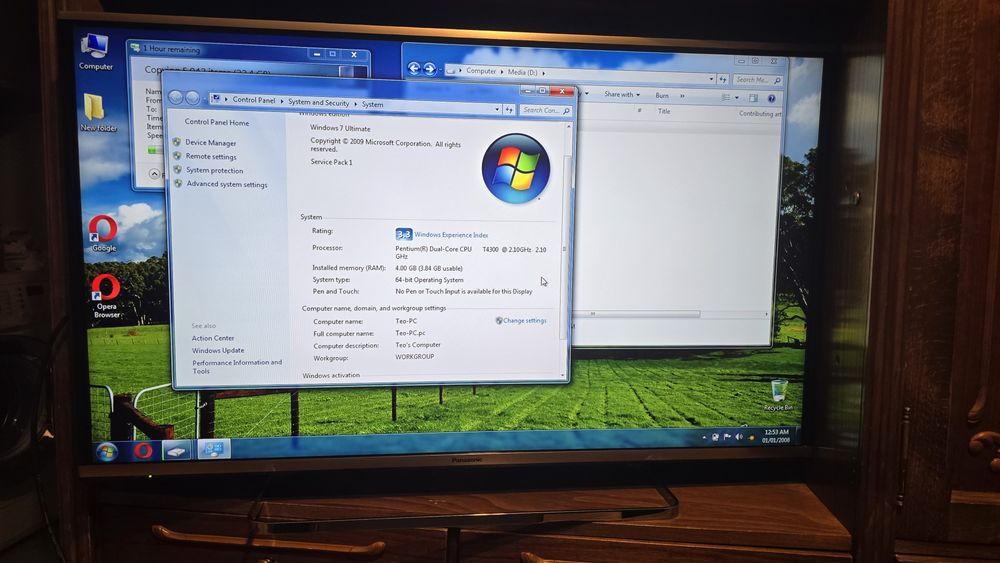This screenshot has height=563, width=1000.
Task: Select the Windows 7 Ultimate text
Action: [340, 128]
